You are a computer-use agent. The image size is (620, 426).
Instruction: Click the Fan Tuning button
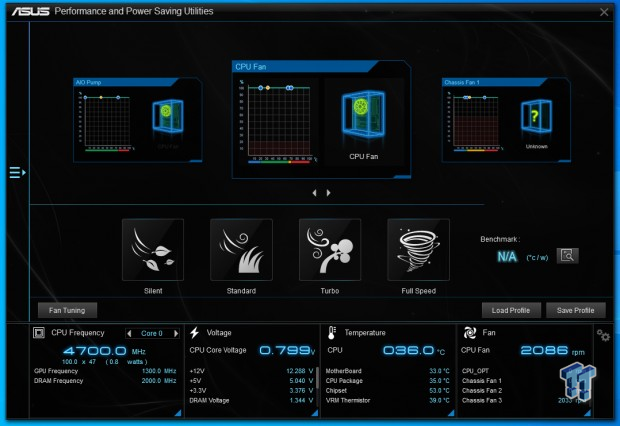coord(67,311)
